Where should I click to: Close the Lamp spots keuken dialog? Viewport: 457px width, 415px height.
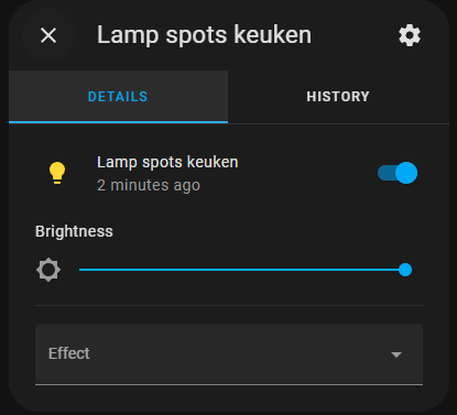[48, 35]
